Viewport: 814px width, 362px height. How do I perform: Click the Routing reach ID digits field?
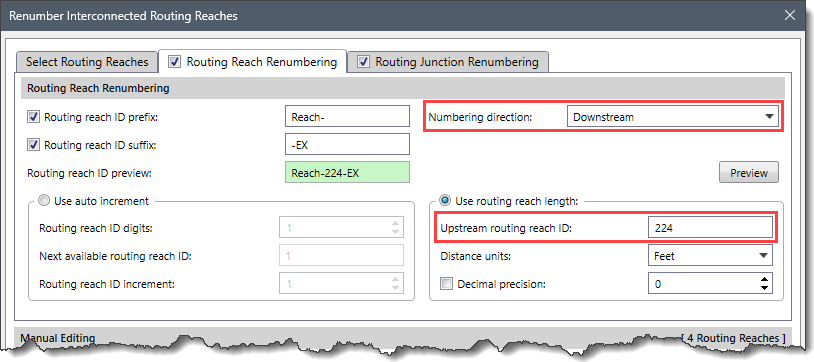[x=342, y=227]
